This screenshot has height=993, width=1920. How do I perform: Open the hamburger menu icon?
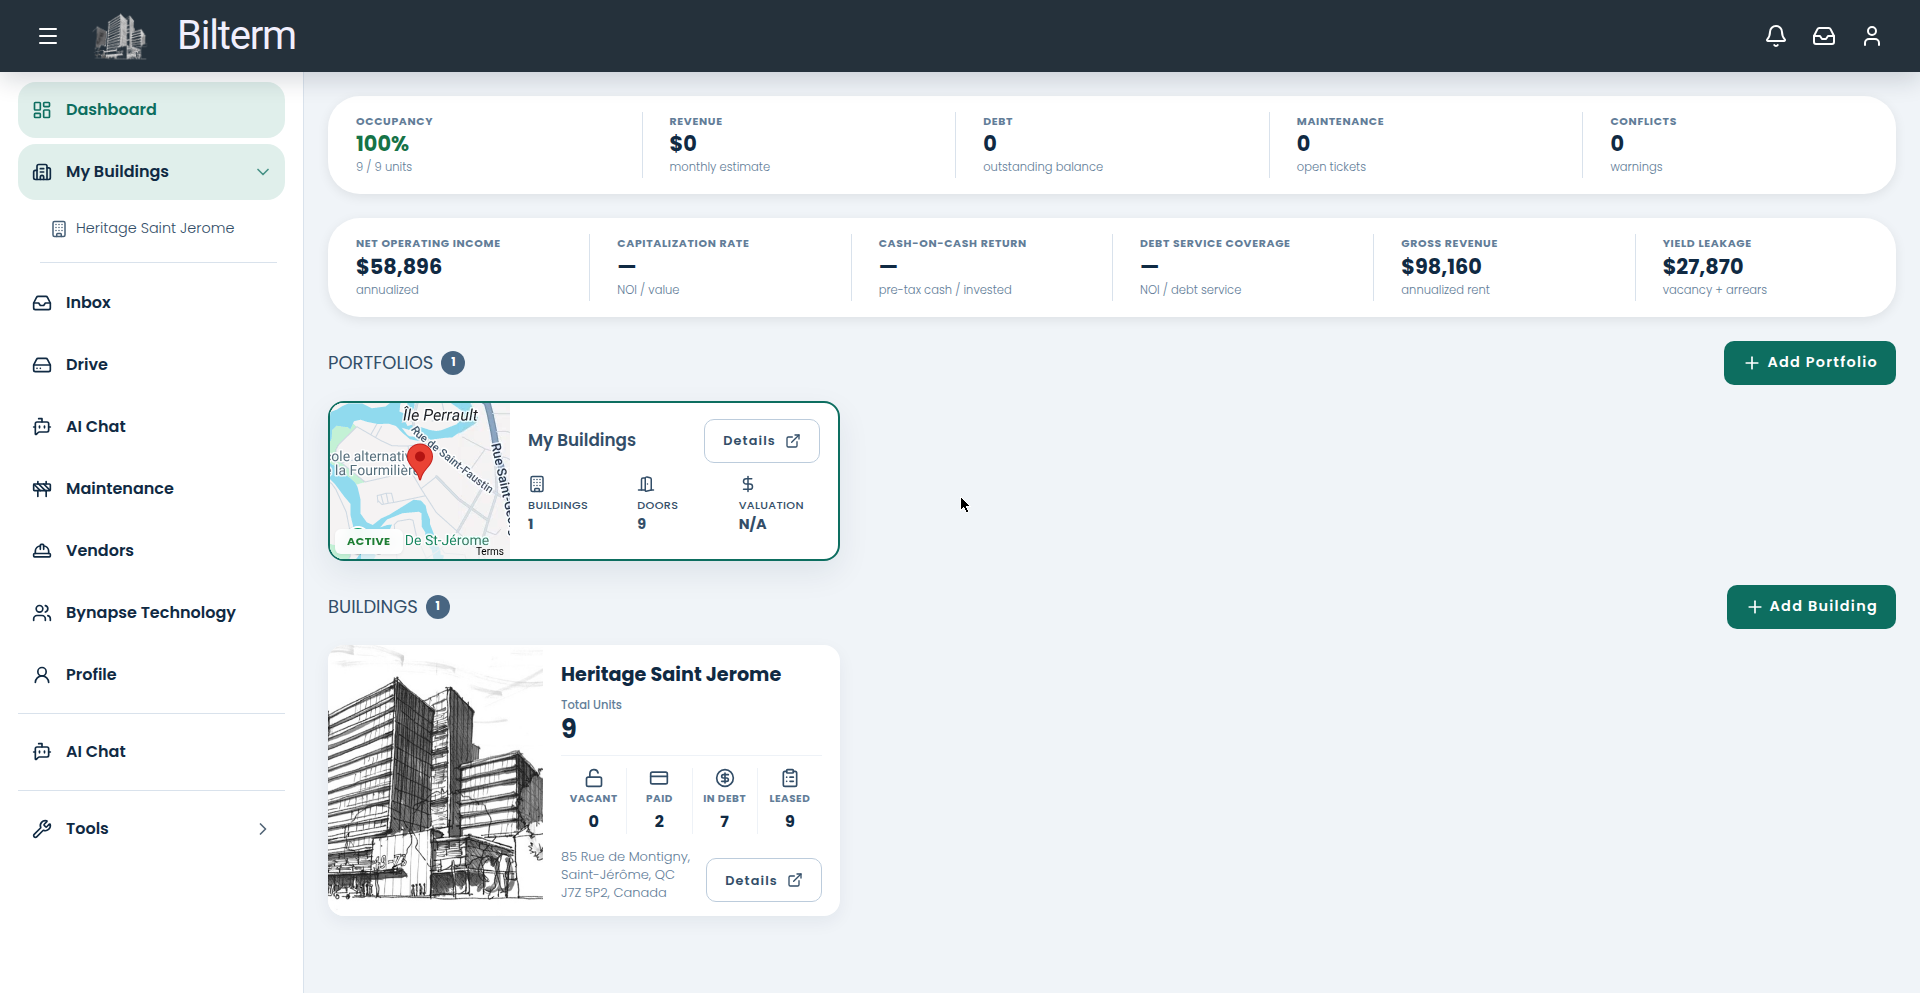48,36
